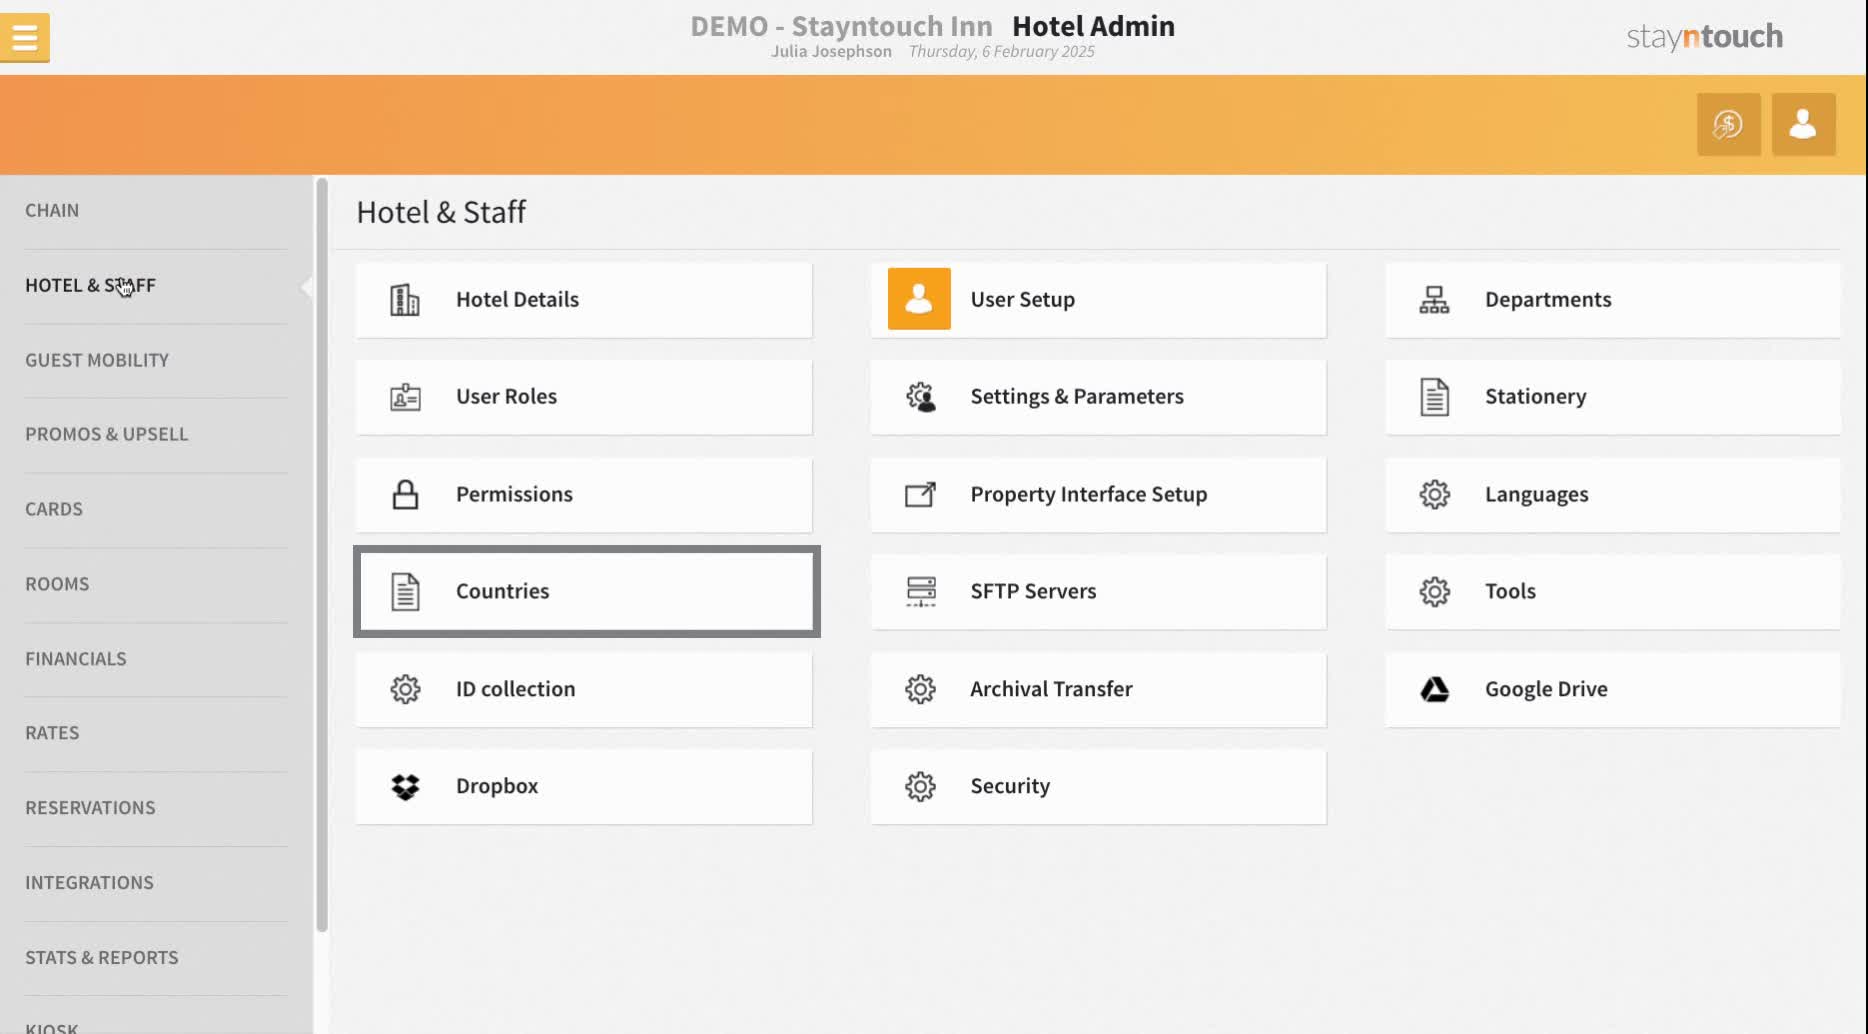Click the ID collection gear icon
1868x1034 pixels.
(x=405, y=689)
